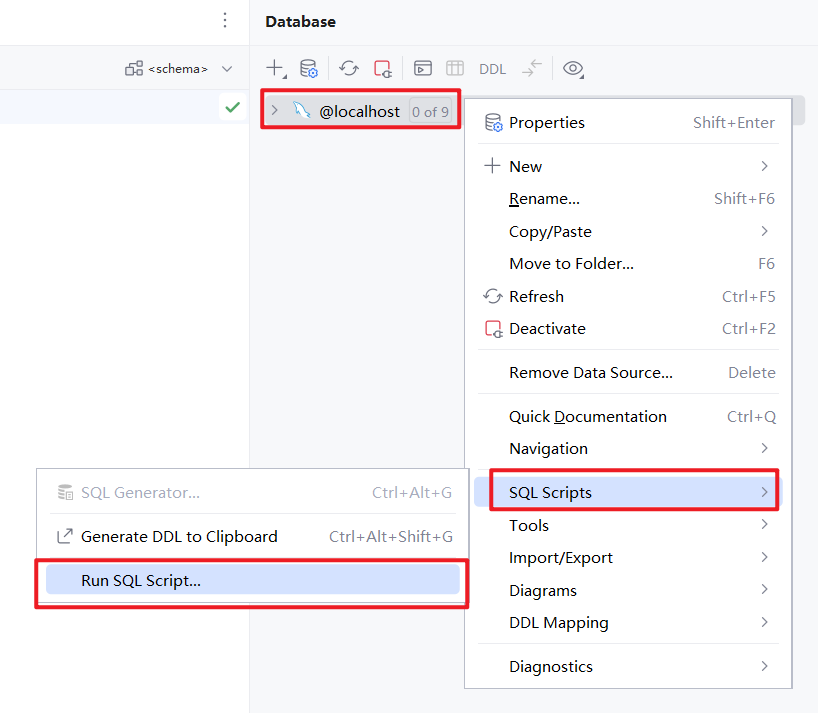Click Properties in the context menu
Screen dimensions: 818x713
pos(547,122)
